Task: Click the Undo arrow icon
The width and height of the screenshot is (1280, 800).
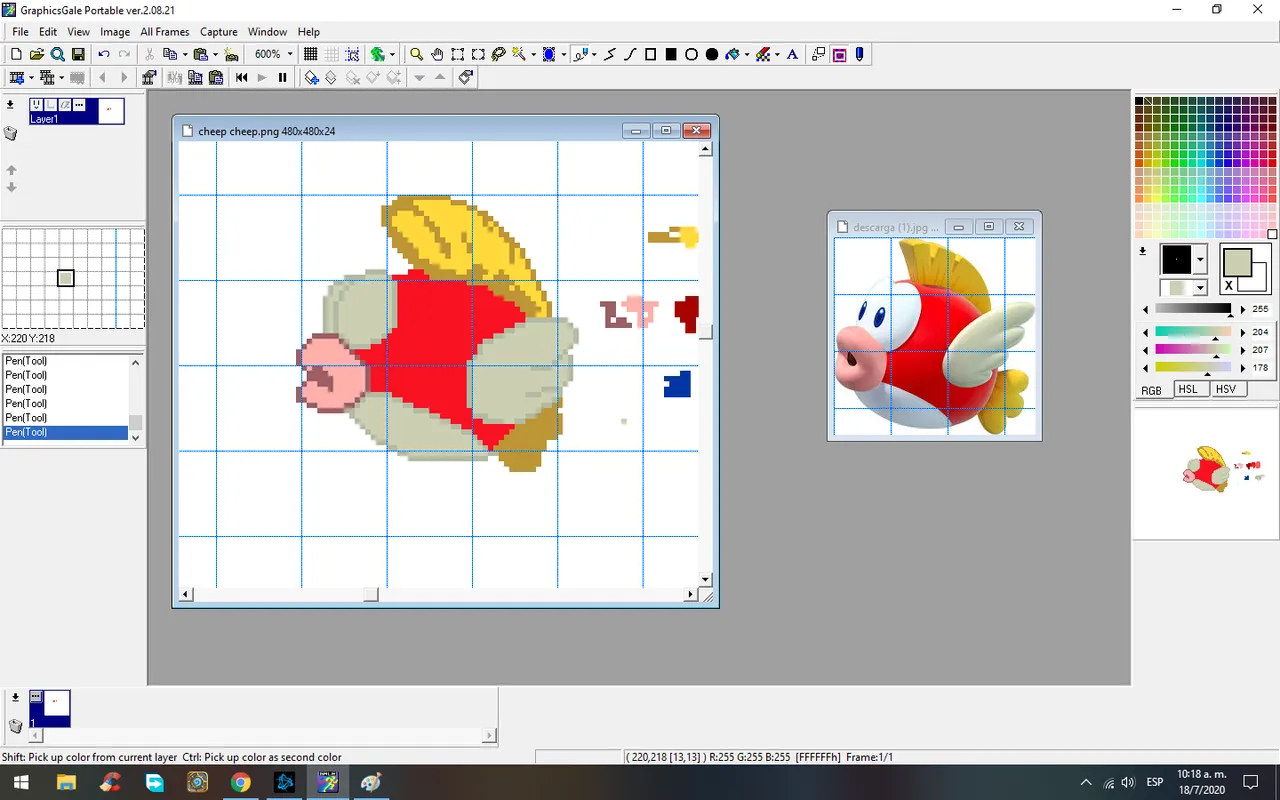Action: click(104, 54)
